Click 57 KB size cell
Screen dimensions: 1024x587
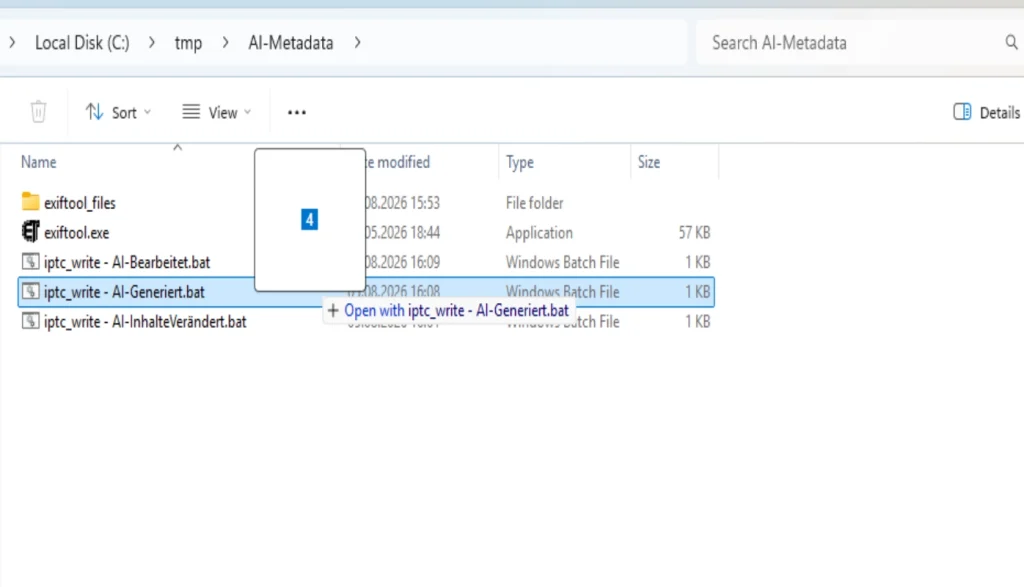point(694,232)
